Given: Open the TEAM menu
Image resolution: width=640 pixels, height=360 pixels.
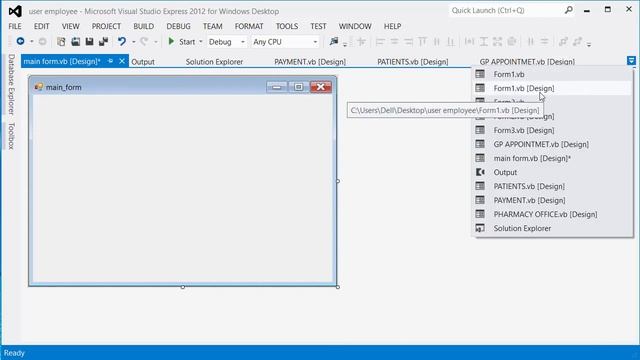Looking at the screenshot, I should (213, 26).
